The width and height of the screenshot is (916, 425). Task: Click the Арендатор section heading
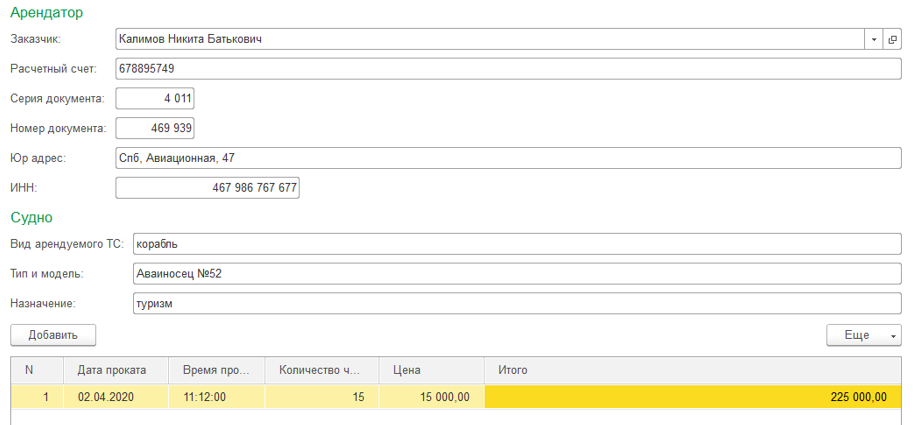coord(47,12)
